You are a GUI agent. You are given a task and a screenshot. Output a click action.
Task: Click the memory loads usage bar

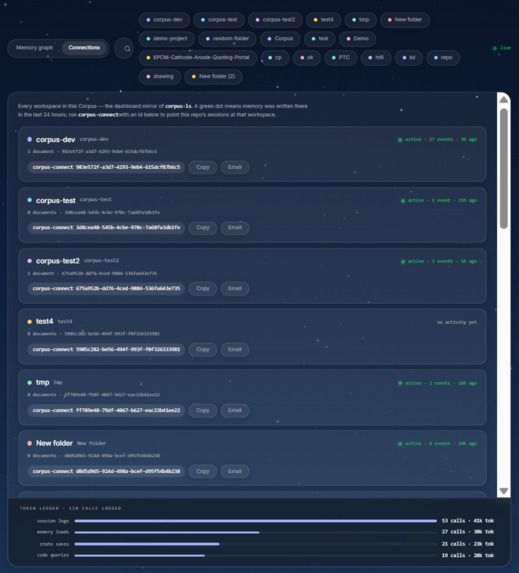point(255,532)
